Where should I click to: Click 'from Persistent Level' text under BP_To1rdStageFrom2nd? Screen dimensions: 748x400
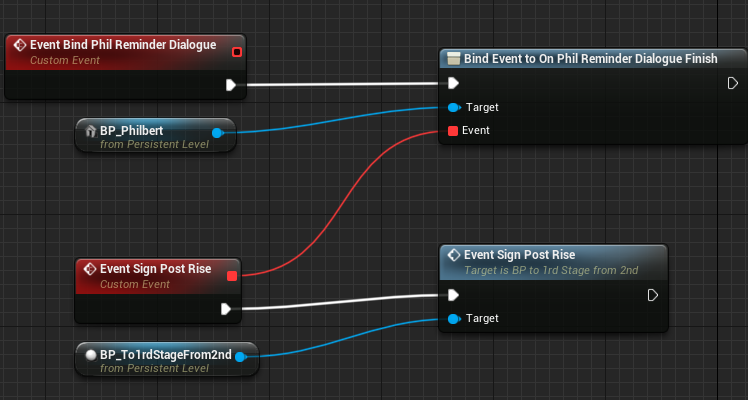pos(155,369)
